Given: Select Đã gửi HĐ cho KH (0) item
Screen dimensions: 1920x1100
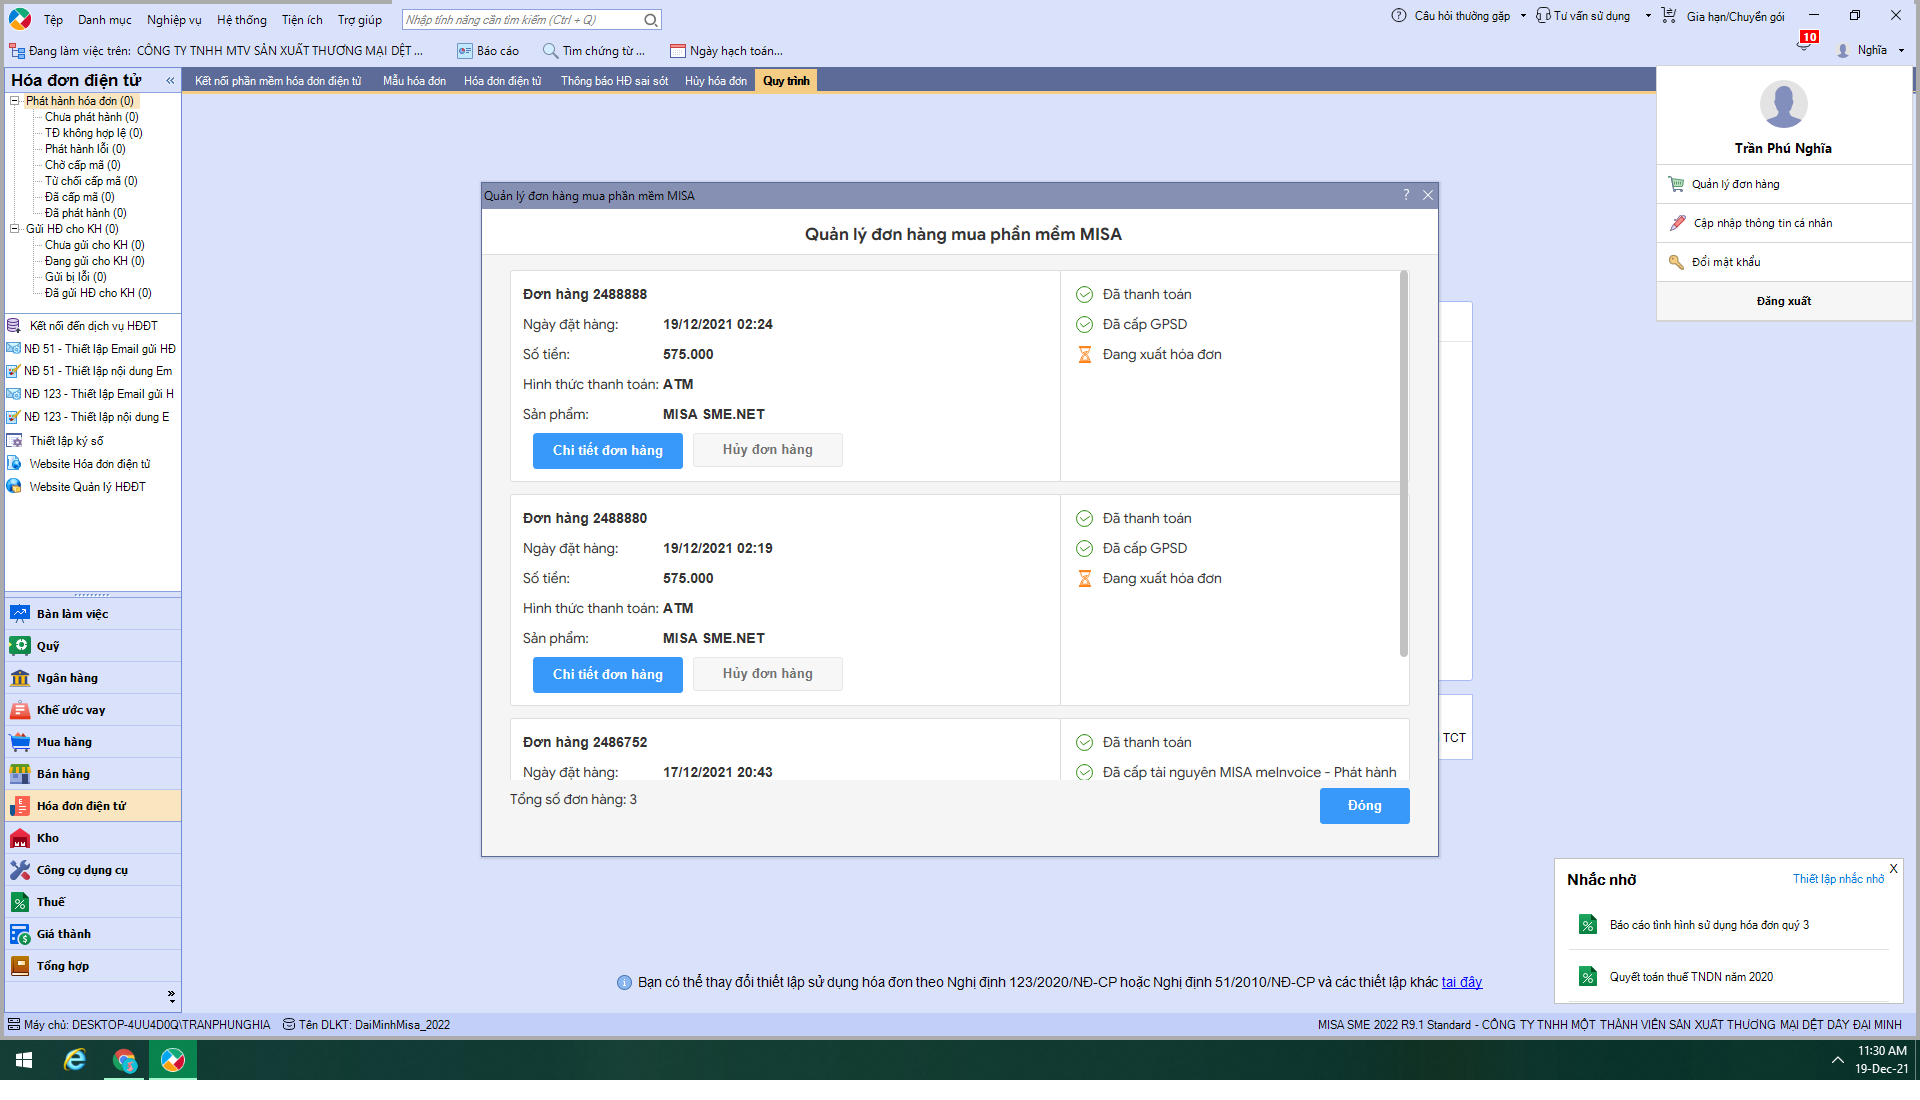Looking at the screenshot, I should pyautogui.click(x=98, y=293).
